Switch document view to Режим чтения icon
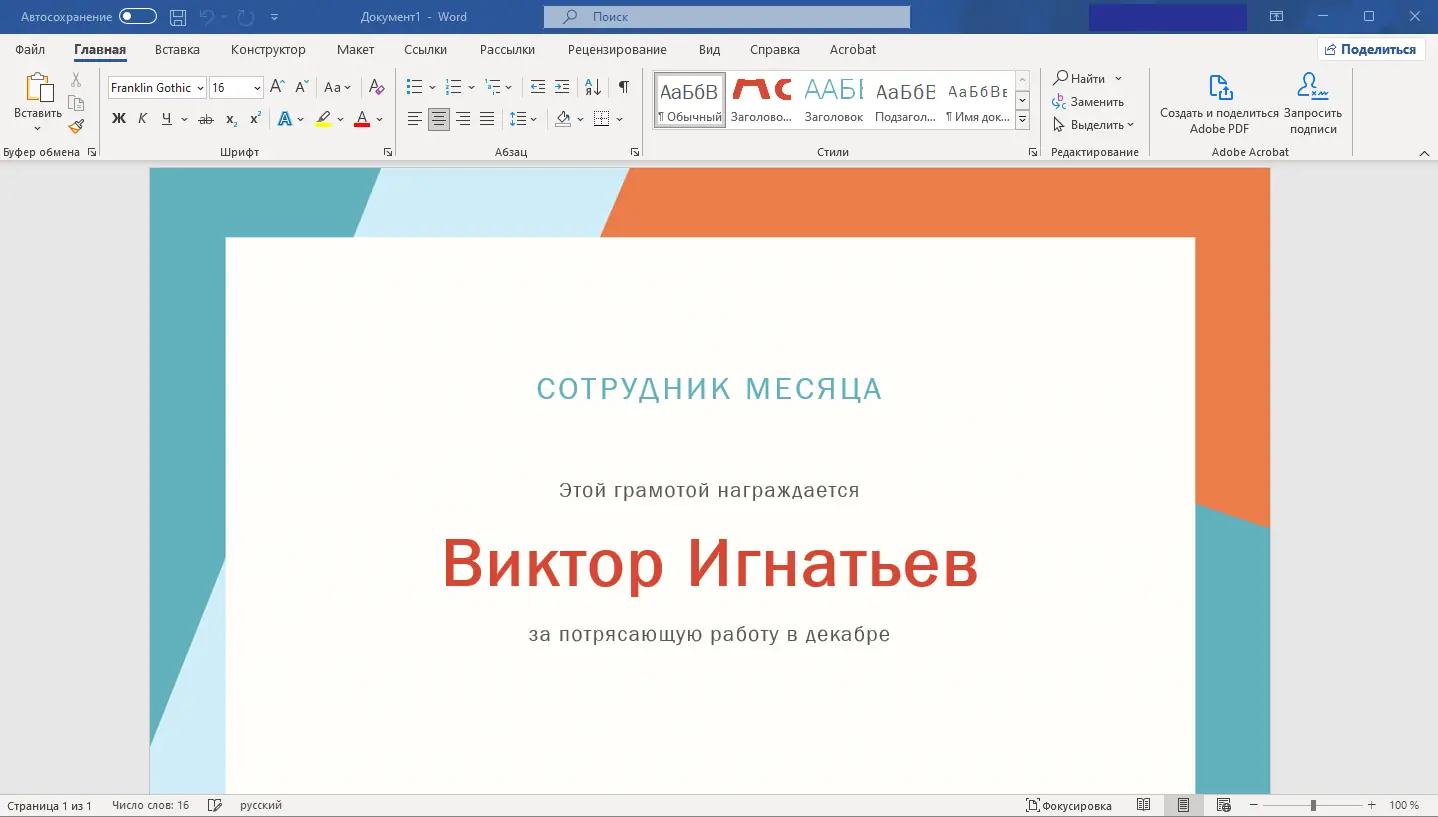The image size is (1438, 817). tap(1143, 804)
